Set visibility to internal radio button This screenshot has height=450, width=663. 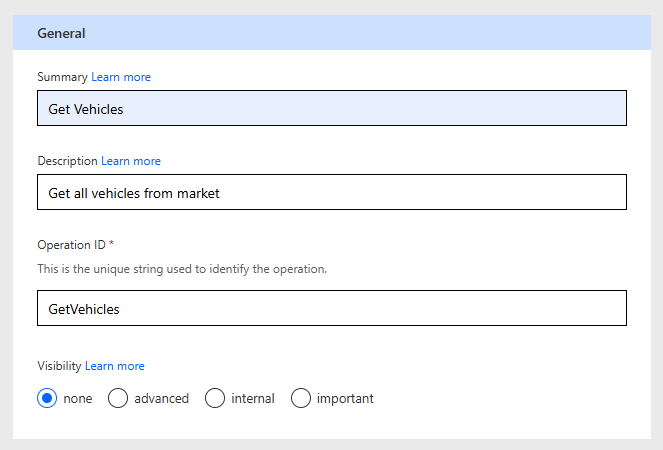(215, 398)
